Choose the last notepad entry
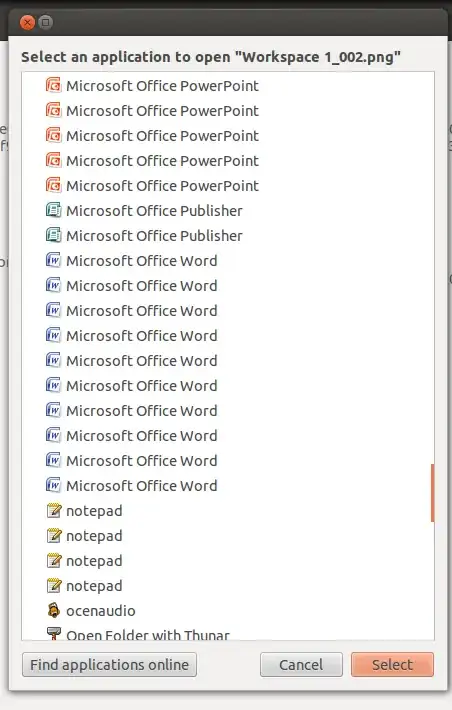Viewport: 452px width, 710px height. tap(228, 585)
